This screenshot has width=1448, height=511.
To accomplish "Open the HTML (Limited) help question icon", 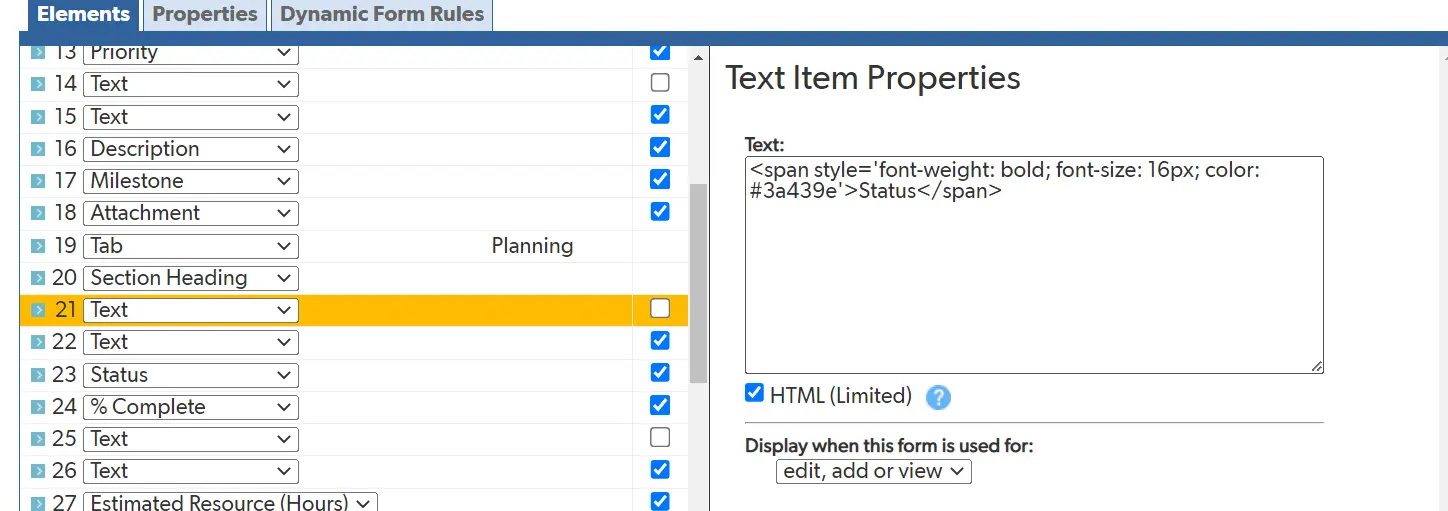I will 938,397.
